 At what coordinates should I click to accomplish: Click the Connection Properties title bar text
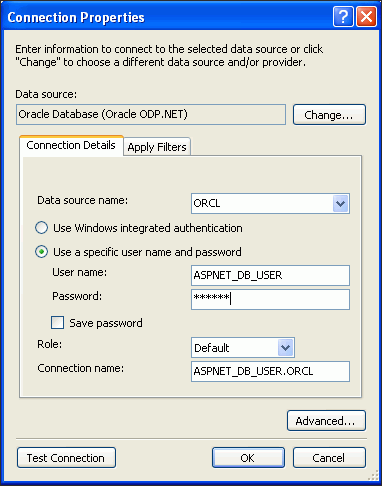[76, 17]
